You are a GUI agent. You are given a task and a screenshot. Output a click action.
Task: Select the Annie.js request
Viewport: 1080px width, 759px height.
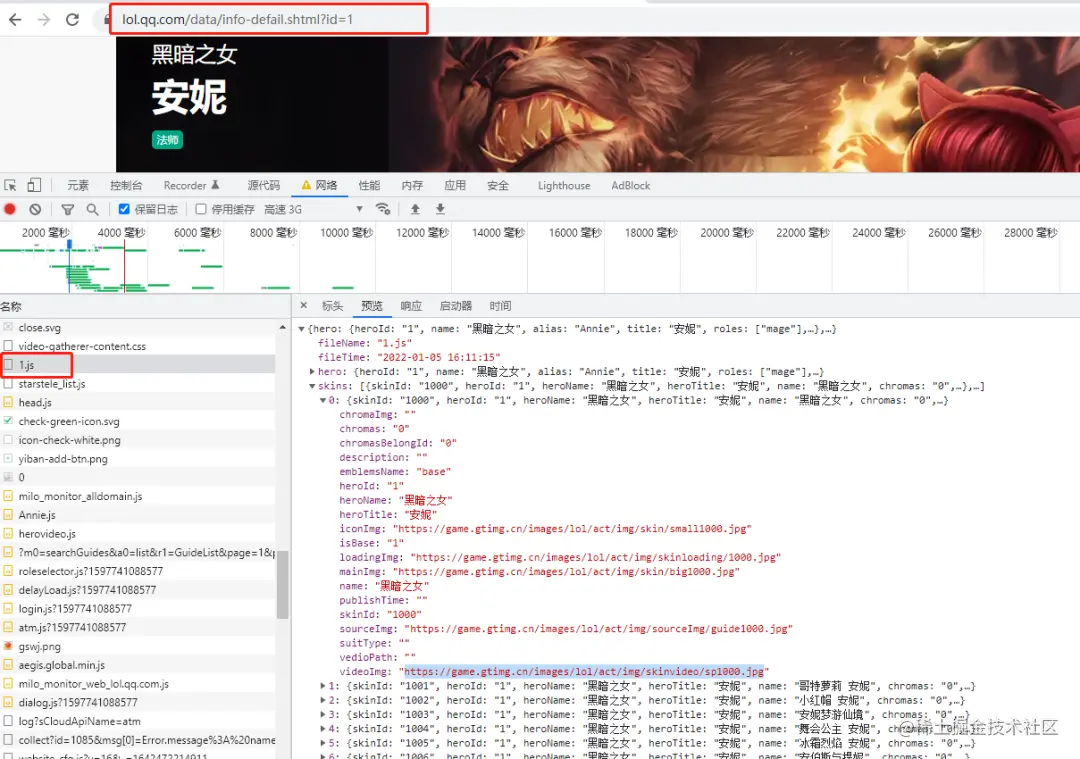[138, 514]
